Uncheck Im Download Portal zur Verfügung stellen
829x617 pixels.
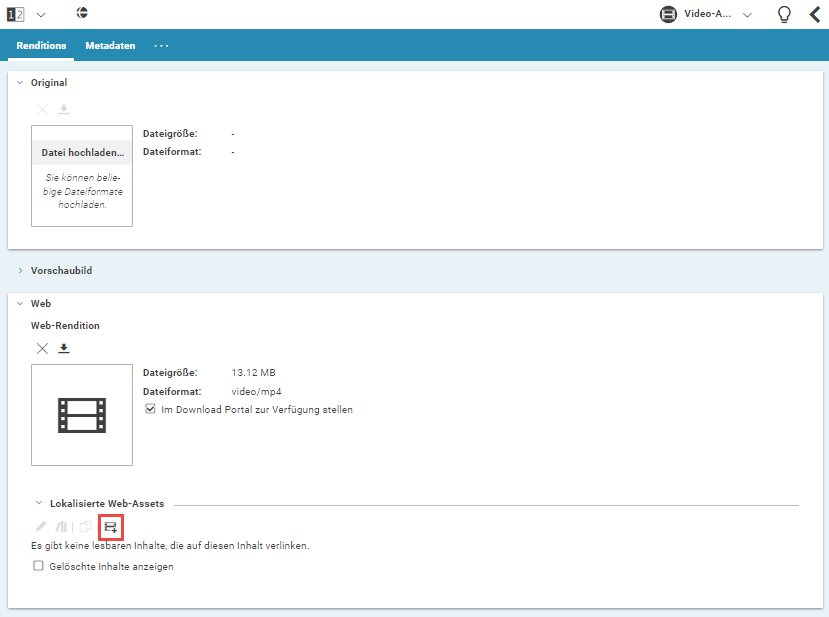pos(150,409)
